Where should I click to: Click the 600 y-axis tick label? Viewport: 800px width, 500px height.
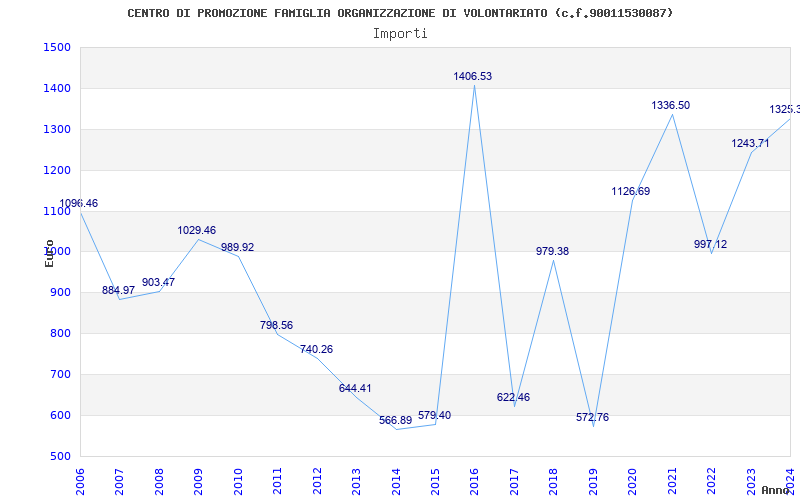click(x=60, y=415)
